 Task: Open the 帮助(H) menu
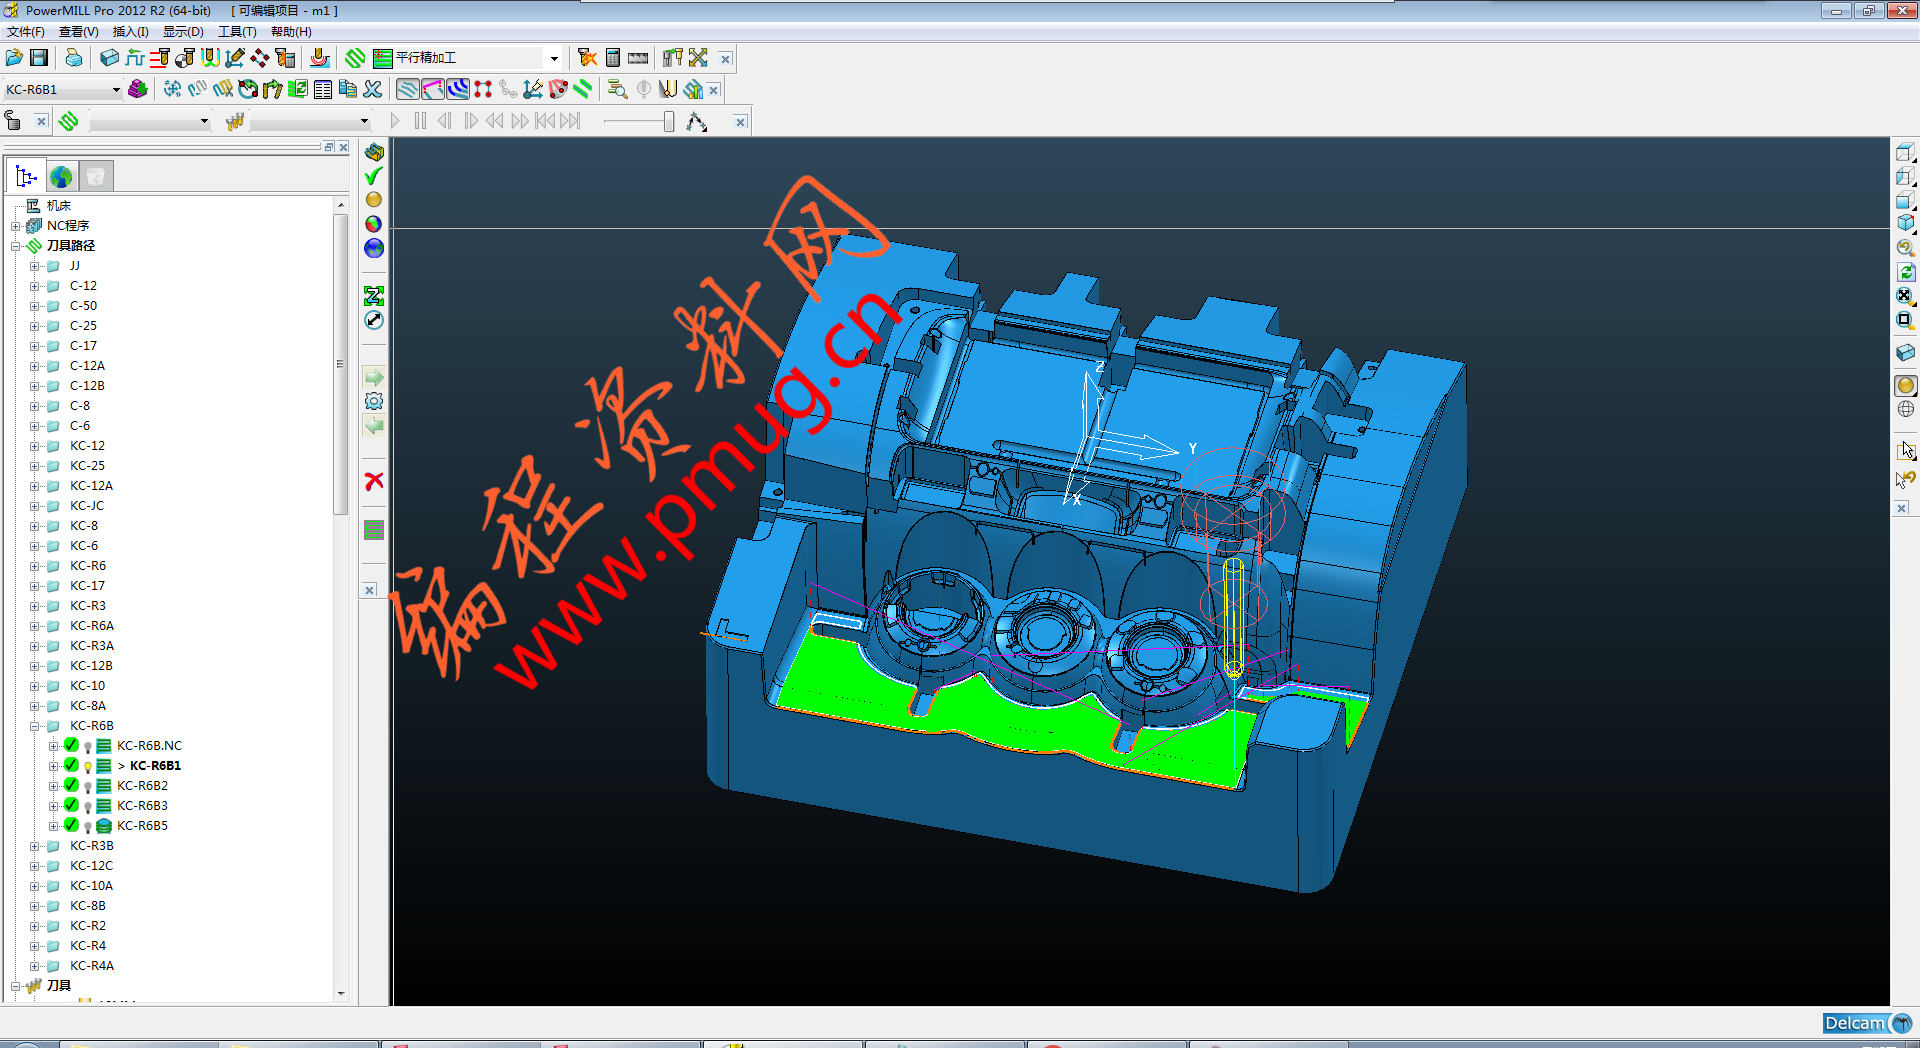(291, 32)
